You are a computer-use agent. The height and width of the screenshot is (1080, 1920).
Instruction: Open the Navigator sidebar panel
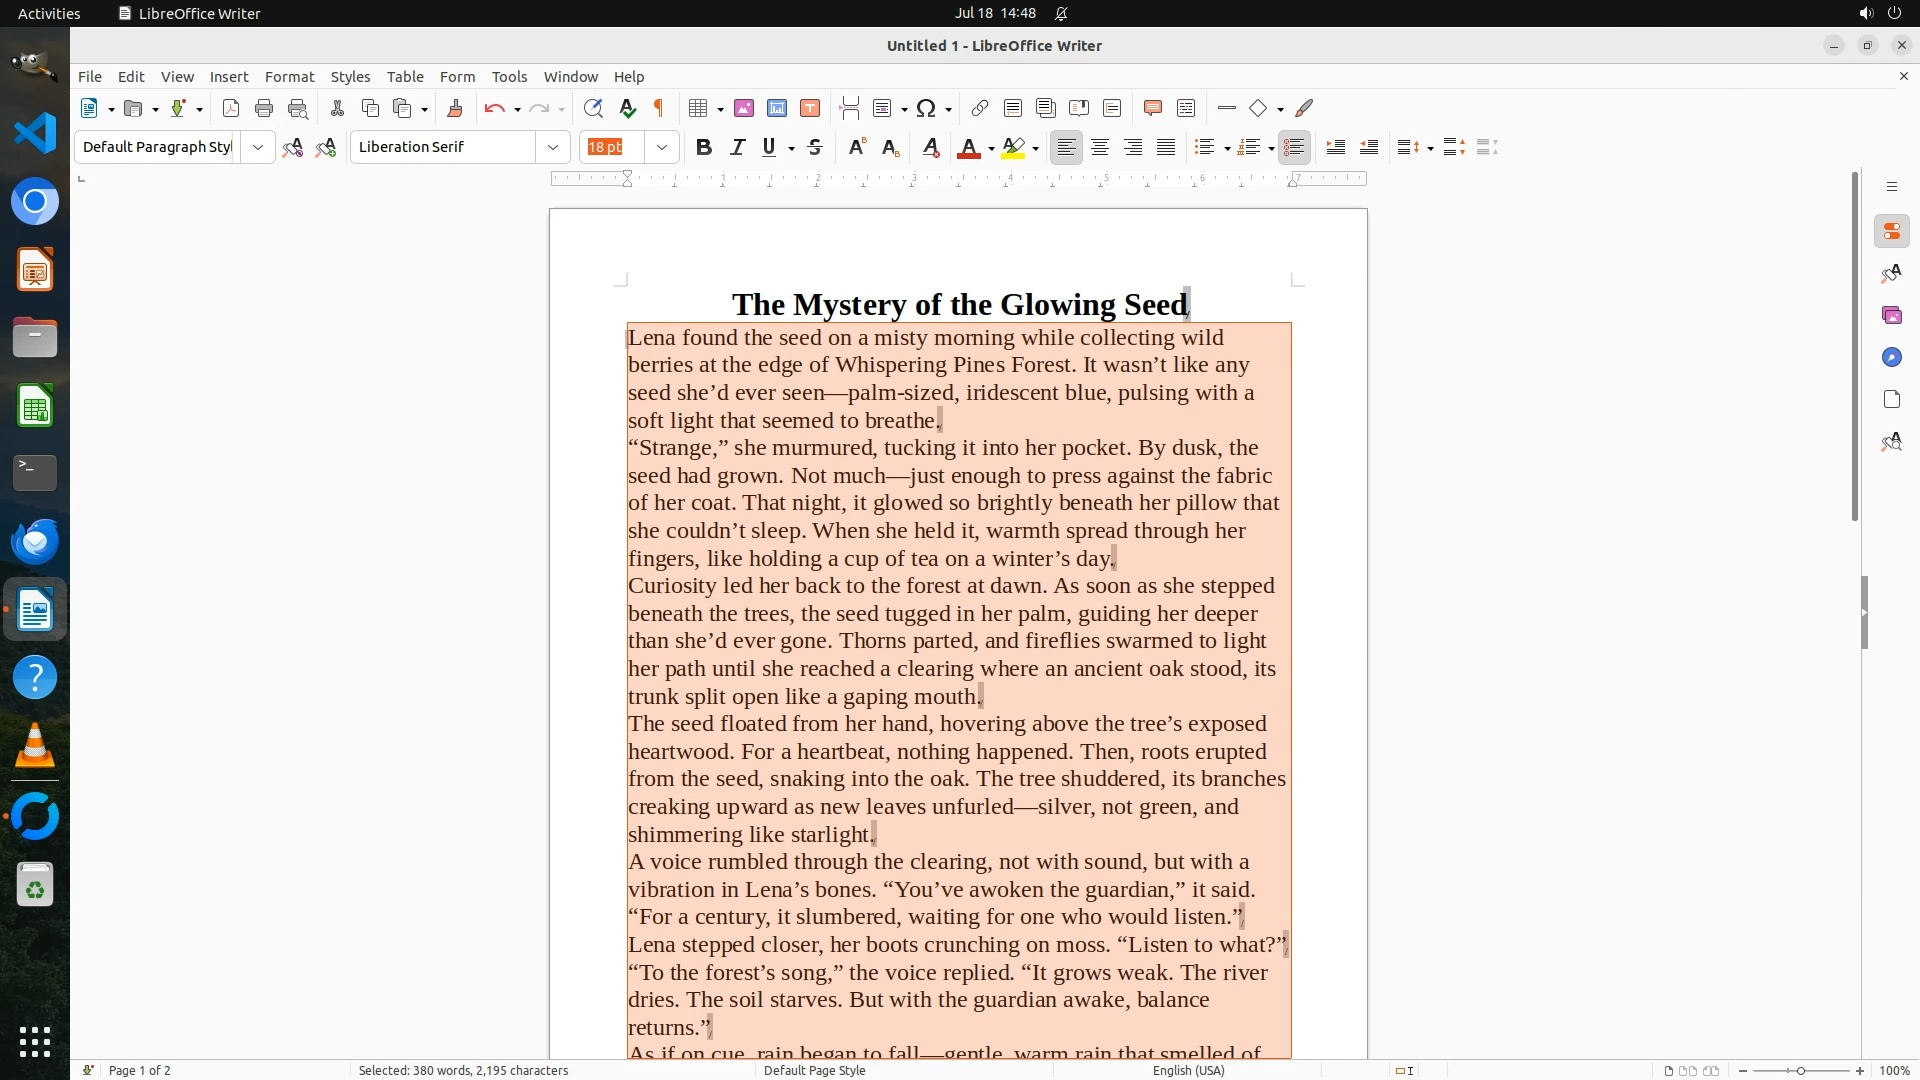coord(1891,357)
